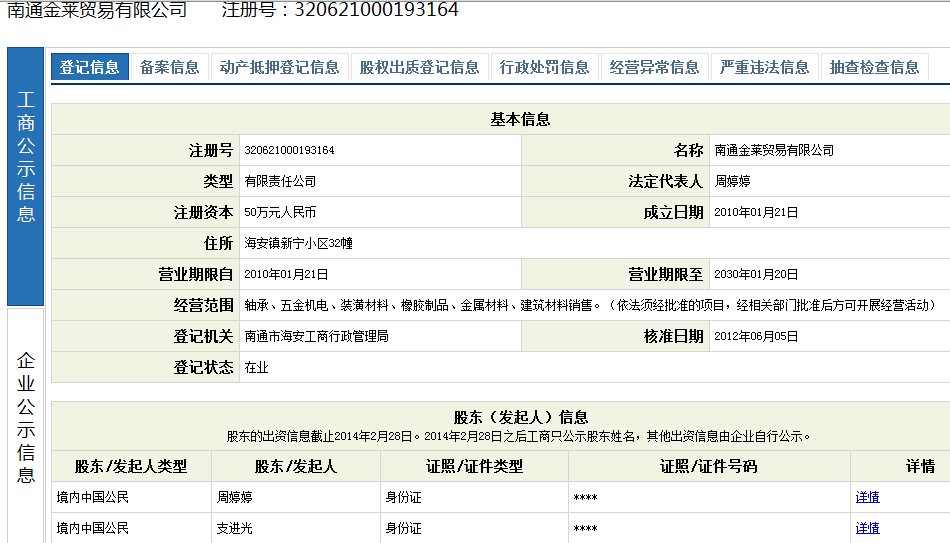This screenshot has width=950, height=543.
Task: Click the 南通市海安工商行政管理局 authority cell
Action: pyautogui.click(x=316, y=336)
